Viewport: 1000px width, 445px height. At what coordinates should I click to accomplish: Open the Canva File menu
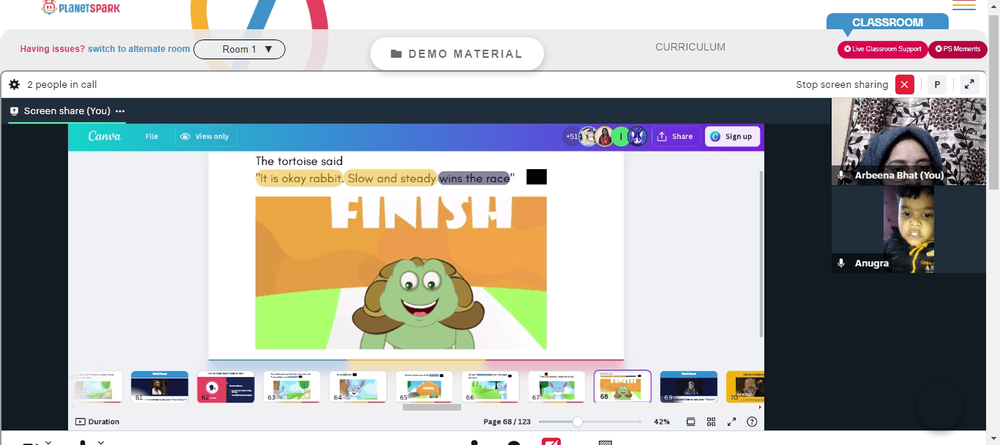point(151,136)
